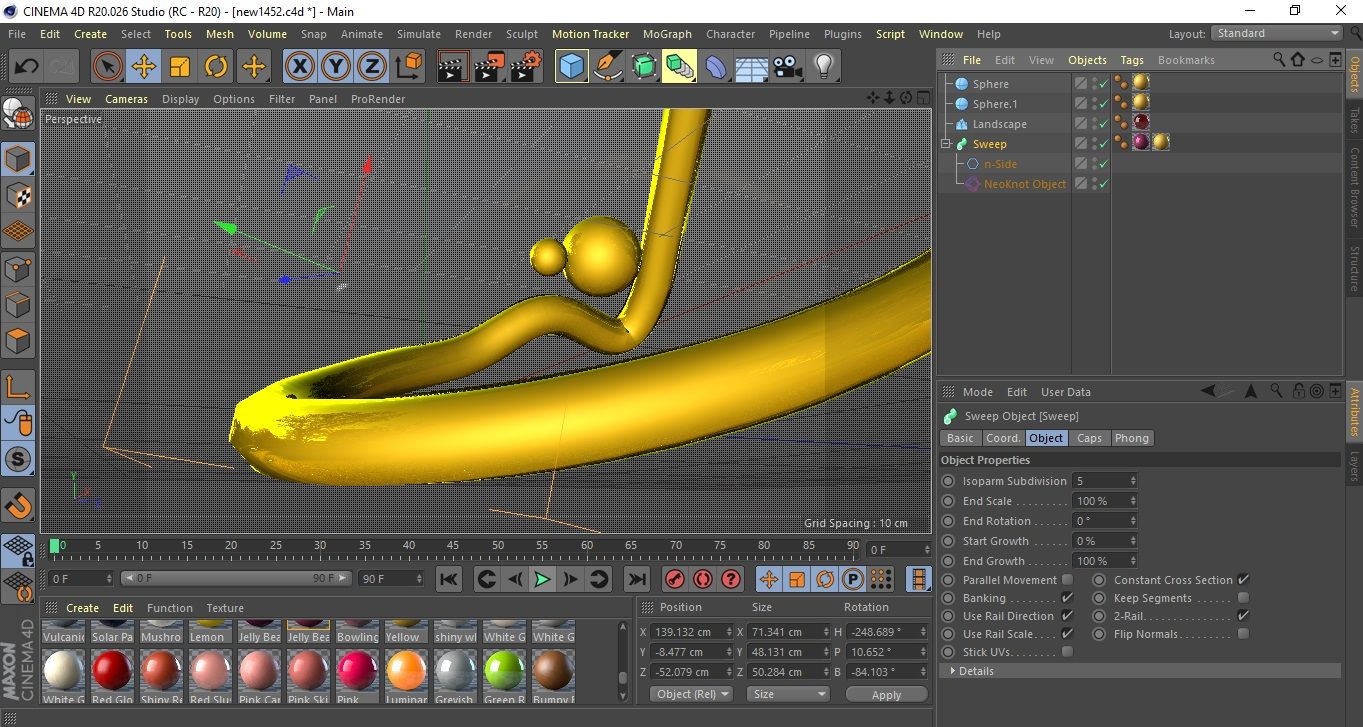
Task: Switch to the Caps tab
Action: (1089, 438)
